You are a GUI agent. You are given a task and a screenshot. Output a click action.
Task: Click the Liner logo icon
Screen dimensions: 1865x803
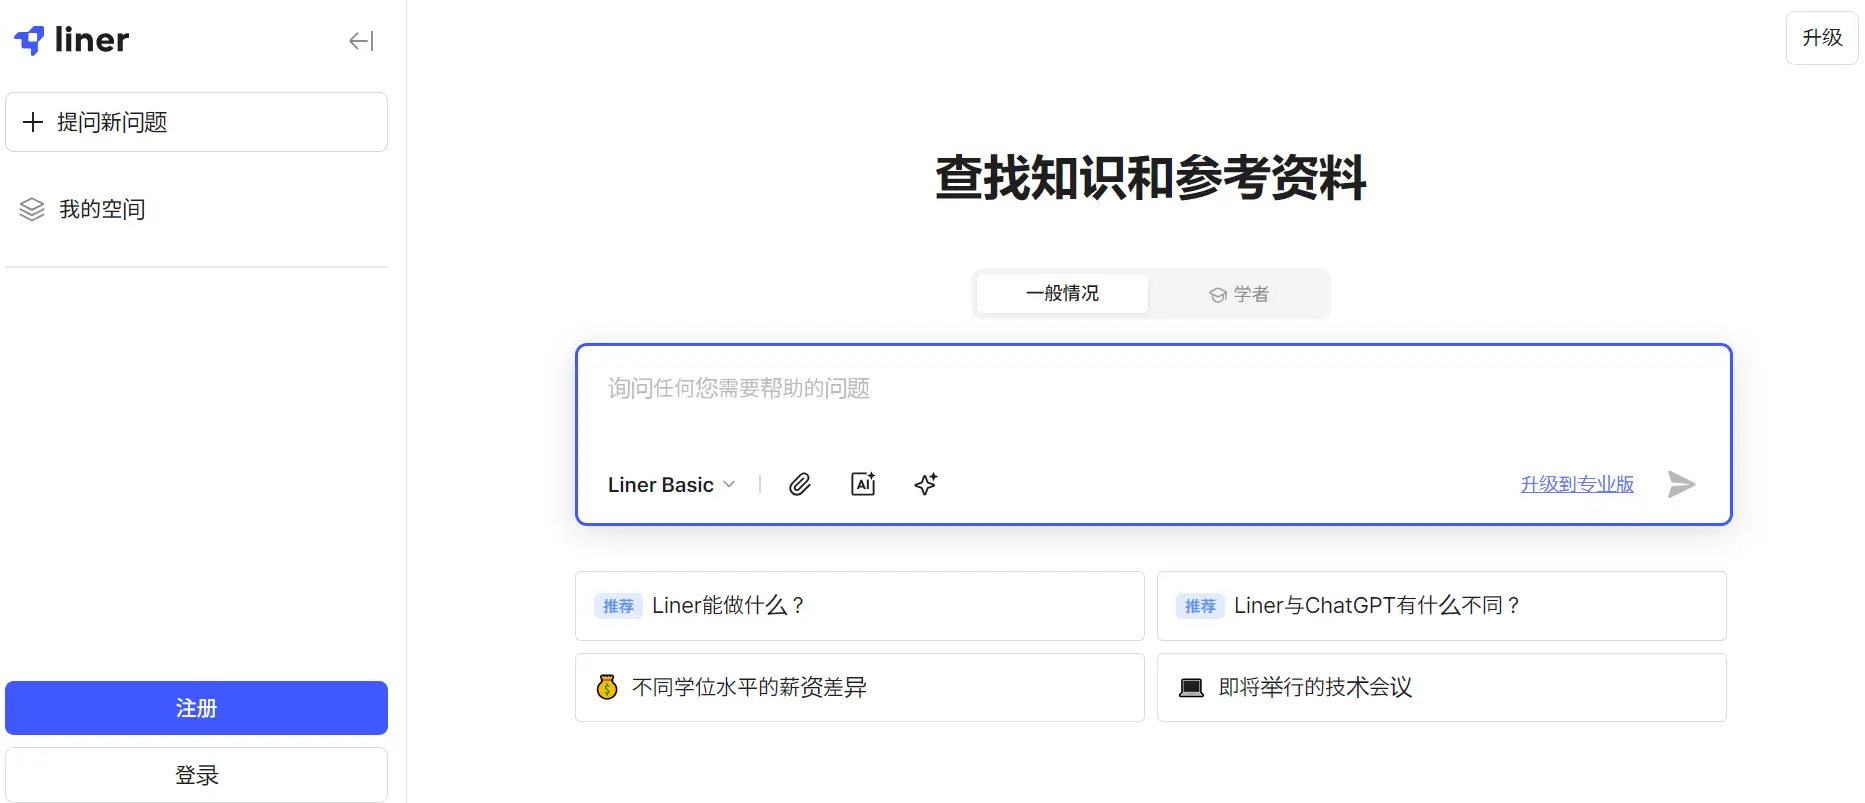(30, 40)
